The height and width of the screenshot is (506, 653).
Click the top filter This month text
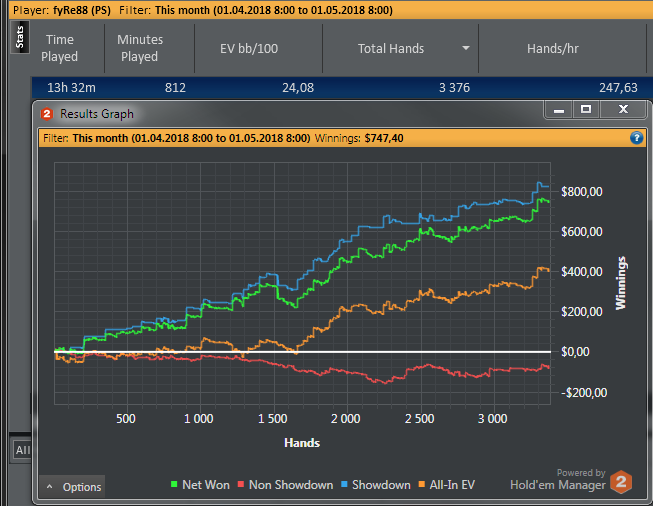tap(274, 10)
